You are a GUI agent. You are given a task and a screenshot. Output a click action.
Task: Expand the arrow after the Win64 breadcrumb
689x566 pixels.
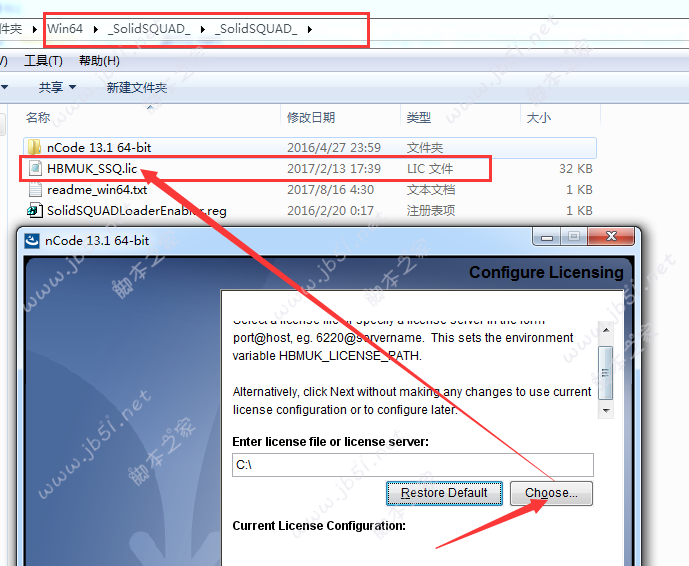(x=96, y=29)
